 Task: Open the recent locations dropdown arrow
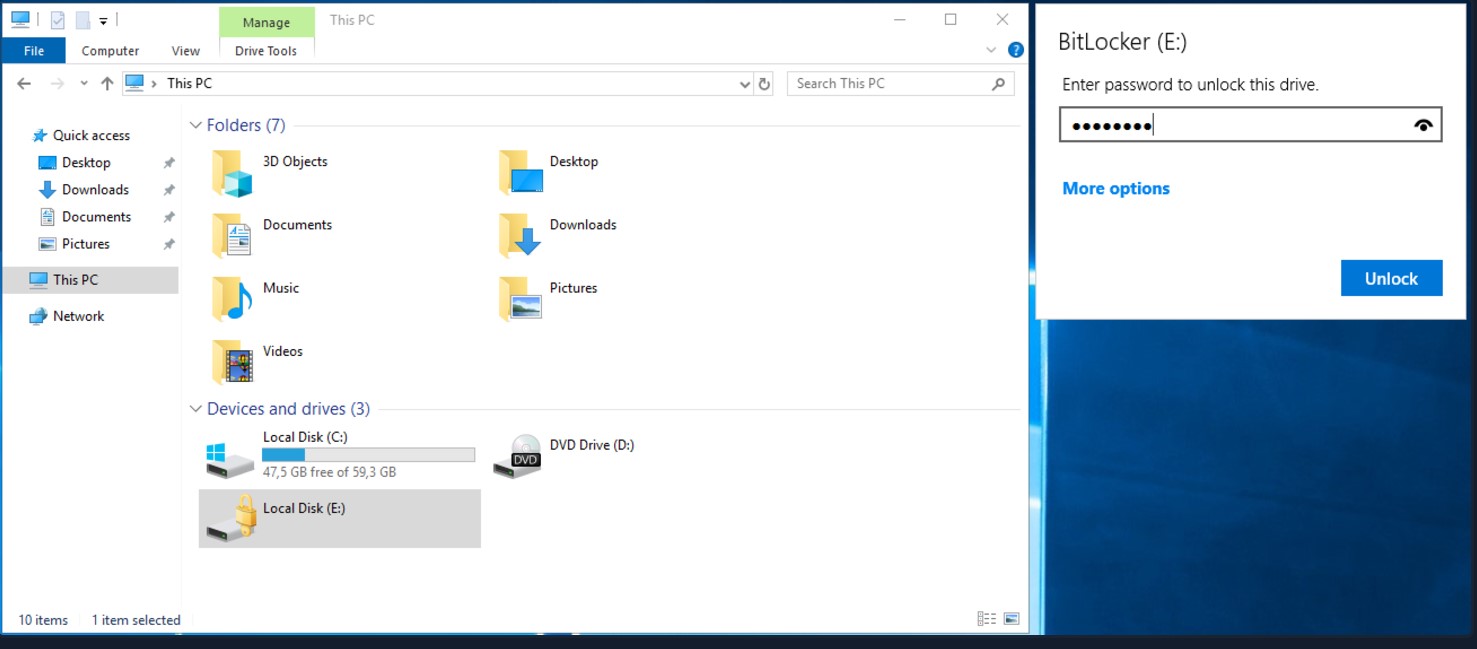point(84,84)
